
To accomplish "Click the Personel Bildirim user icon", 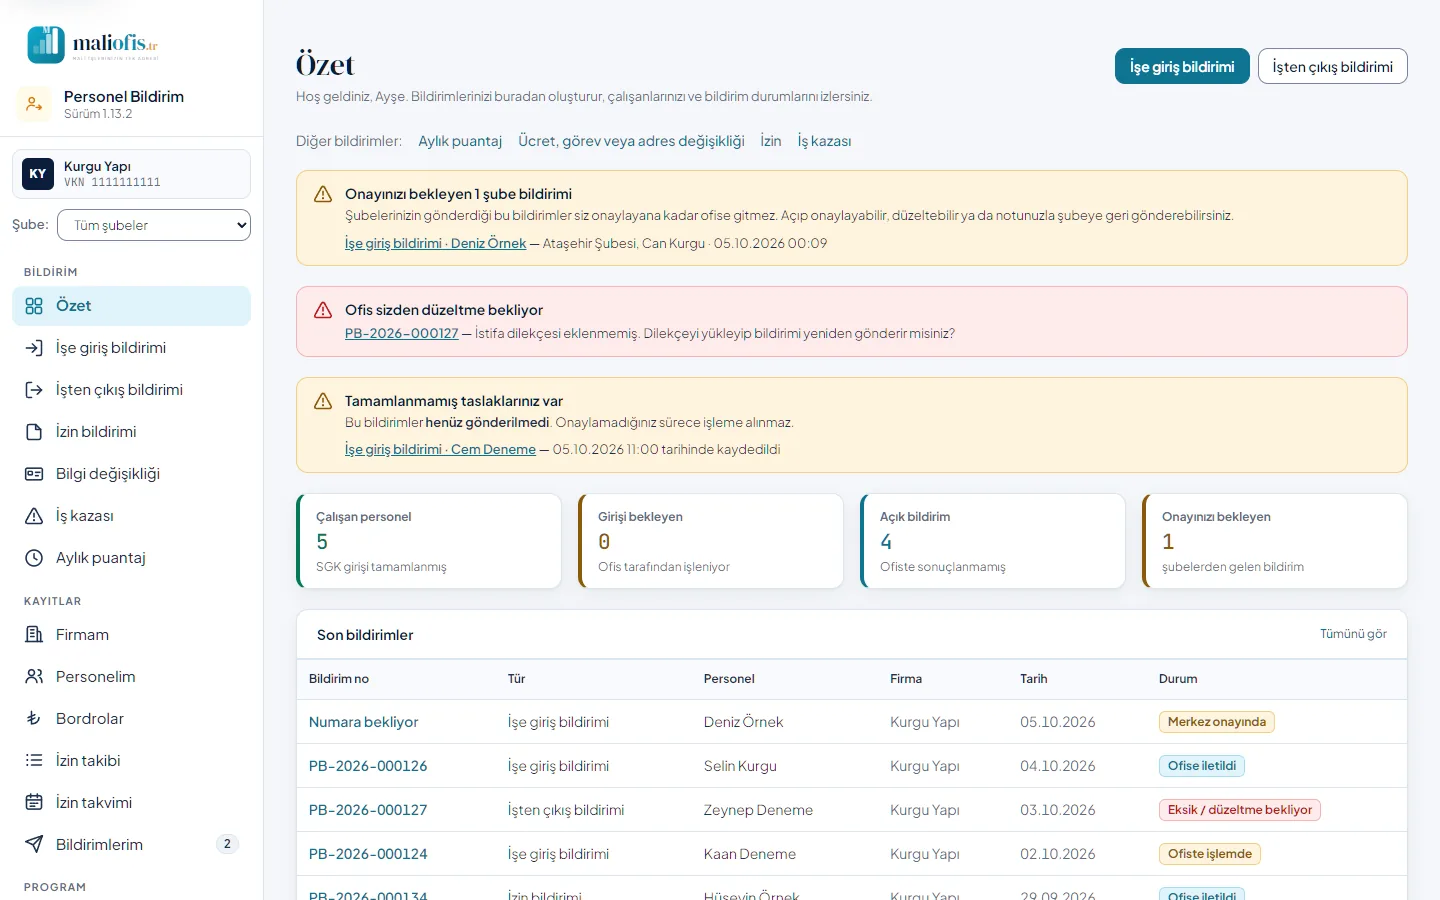I will [34, 104].
